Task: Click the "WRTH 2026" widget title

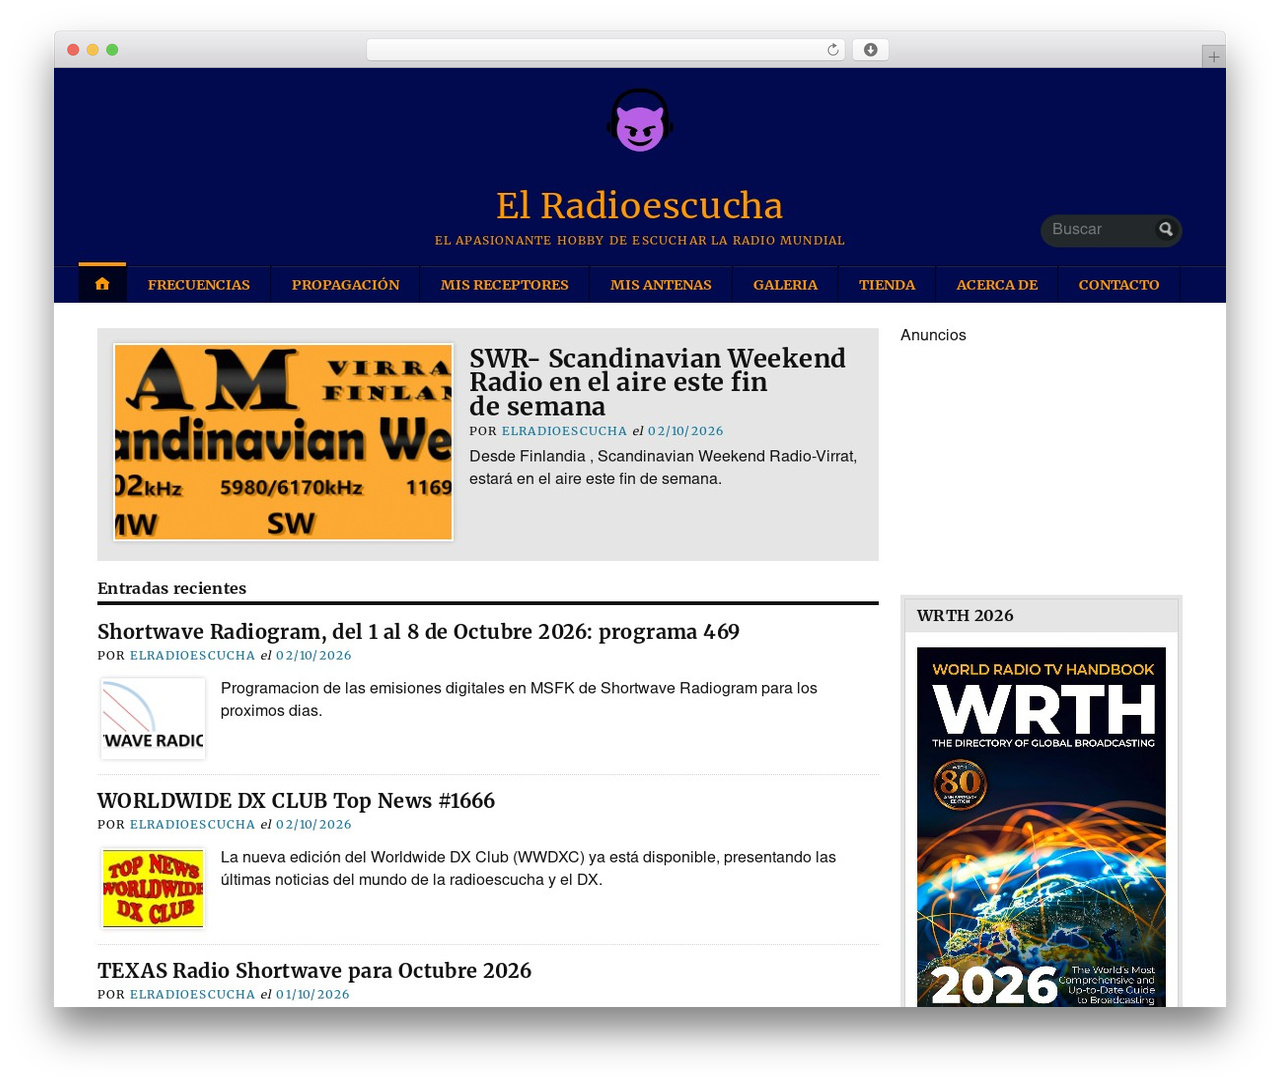Action: (x=965, y=616)
